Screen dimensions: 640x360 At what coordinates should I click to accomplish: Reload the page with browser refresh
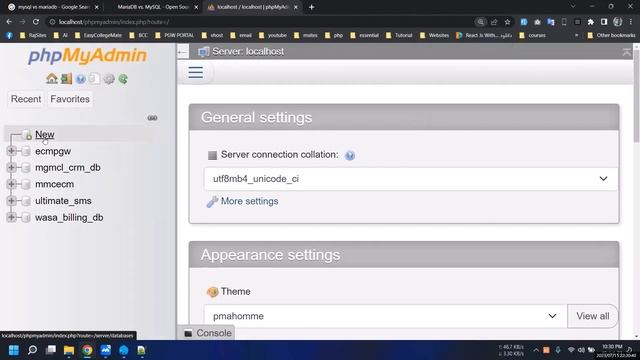36,22
